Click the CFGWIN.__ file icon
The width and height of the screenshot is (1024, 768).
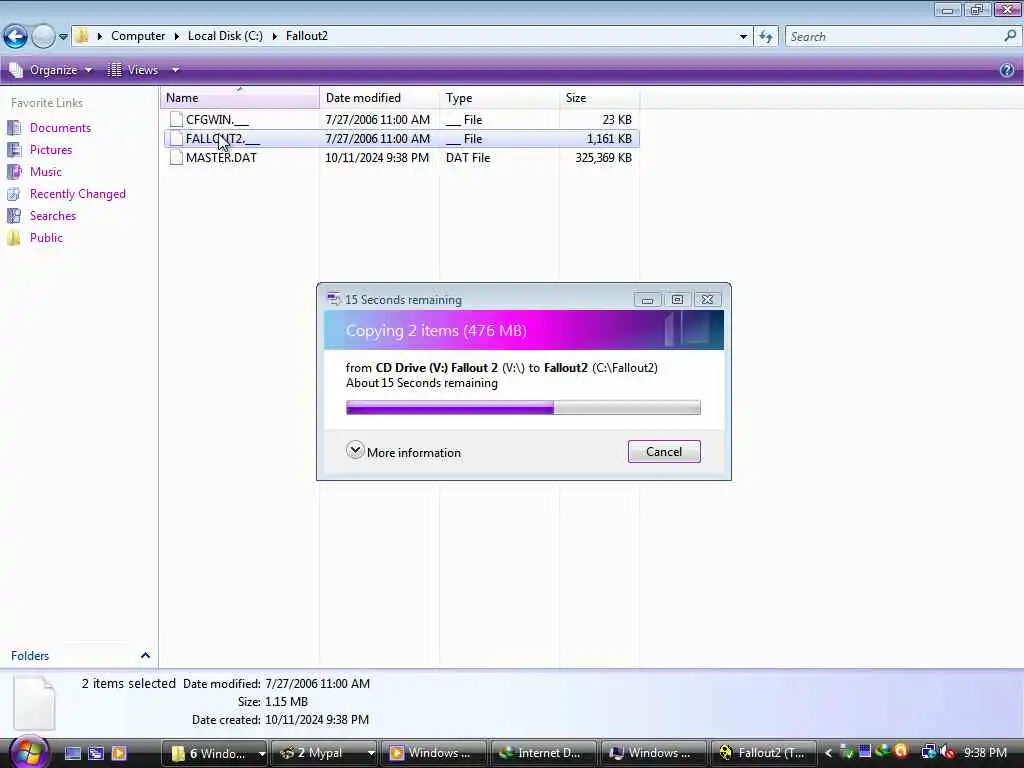coord(176,120)
